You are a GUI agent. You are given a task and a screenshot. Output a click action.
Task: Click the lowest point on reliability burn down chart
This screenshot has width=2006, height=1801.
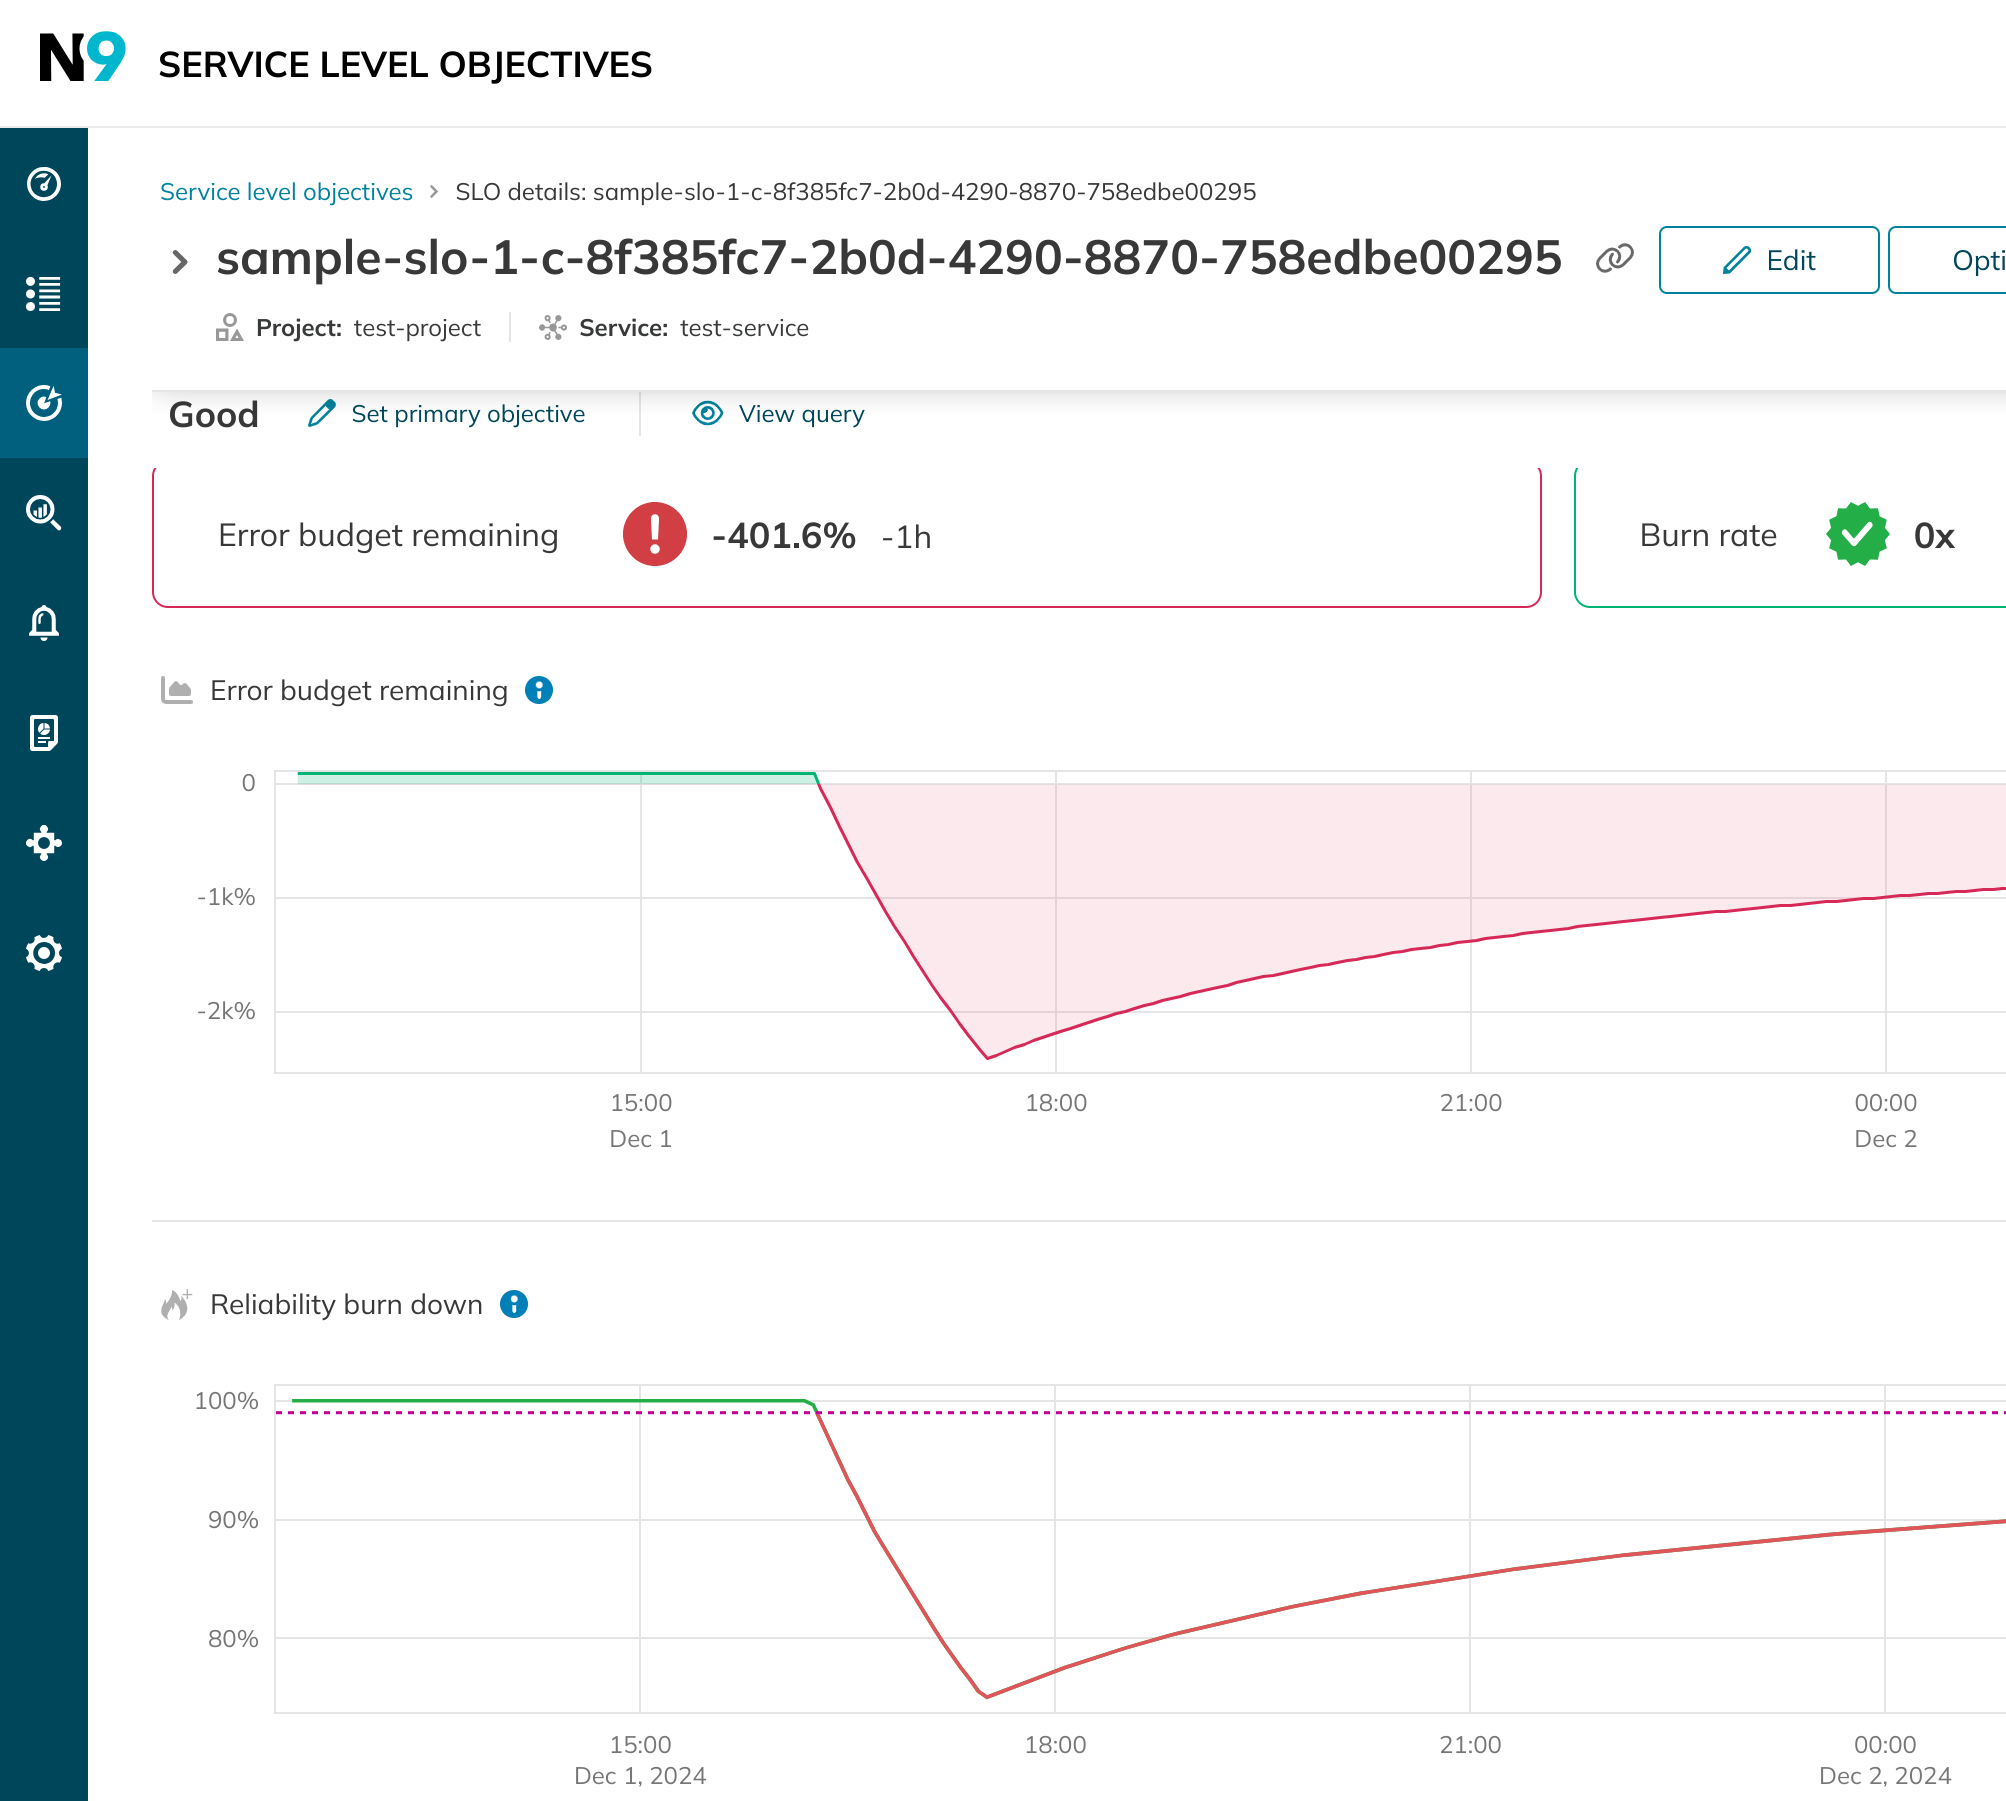986,1696
